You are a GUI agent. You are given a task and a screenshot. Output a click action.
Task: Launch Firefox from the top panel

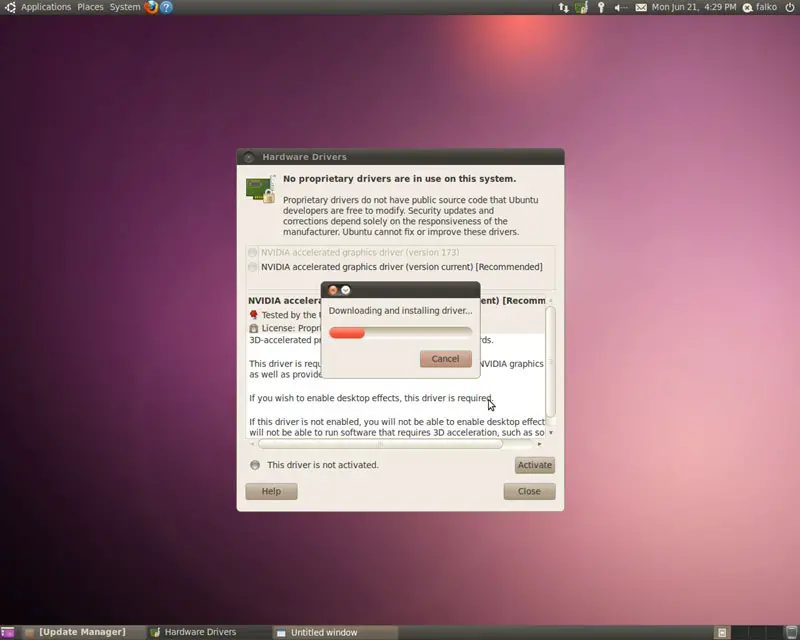(x=151, y=7)
